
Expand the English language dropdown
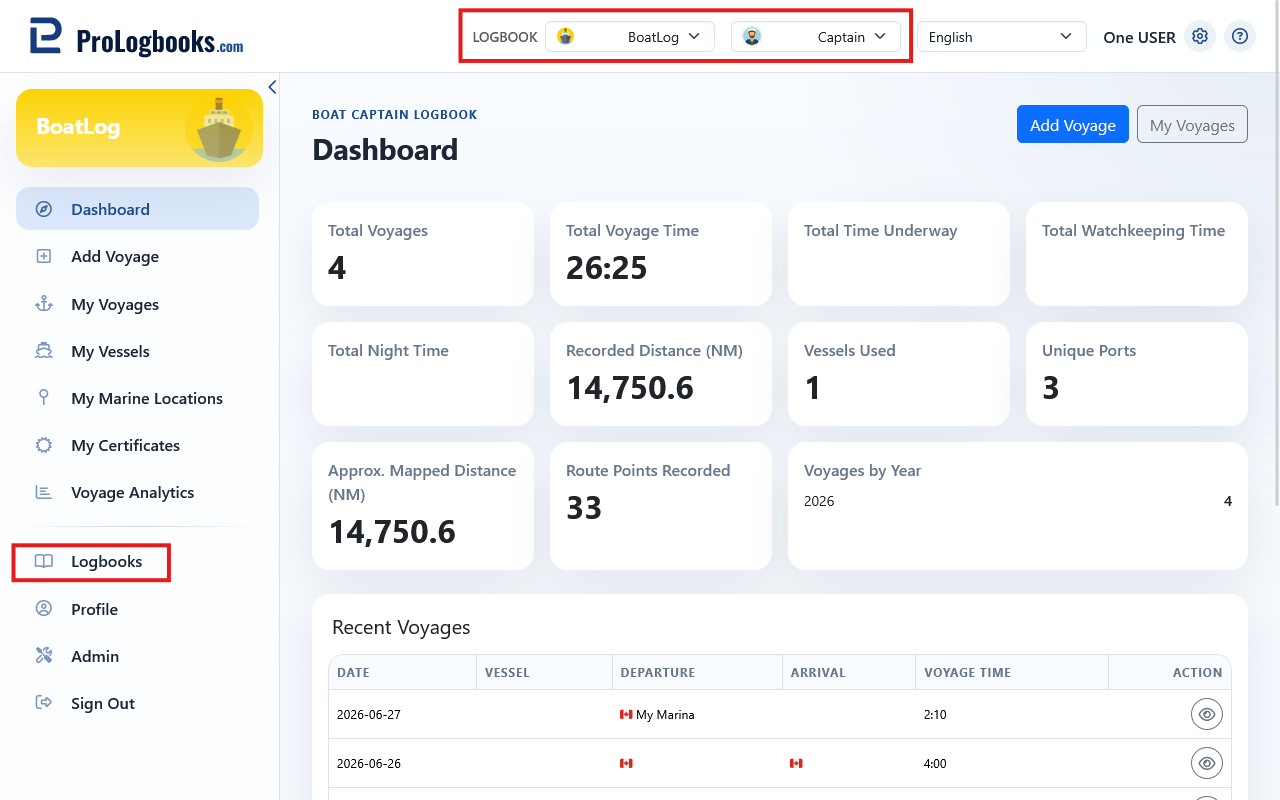[x=1002, y=37]
